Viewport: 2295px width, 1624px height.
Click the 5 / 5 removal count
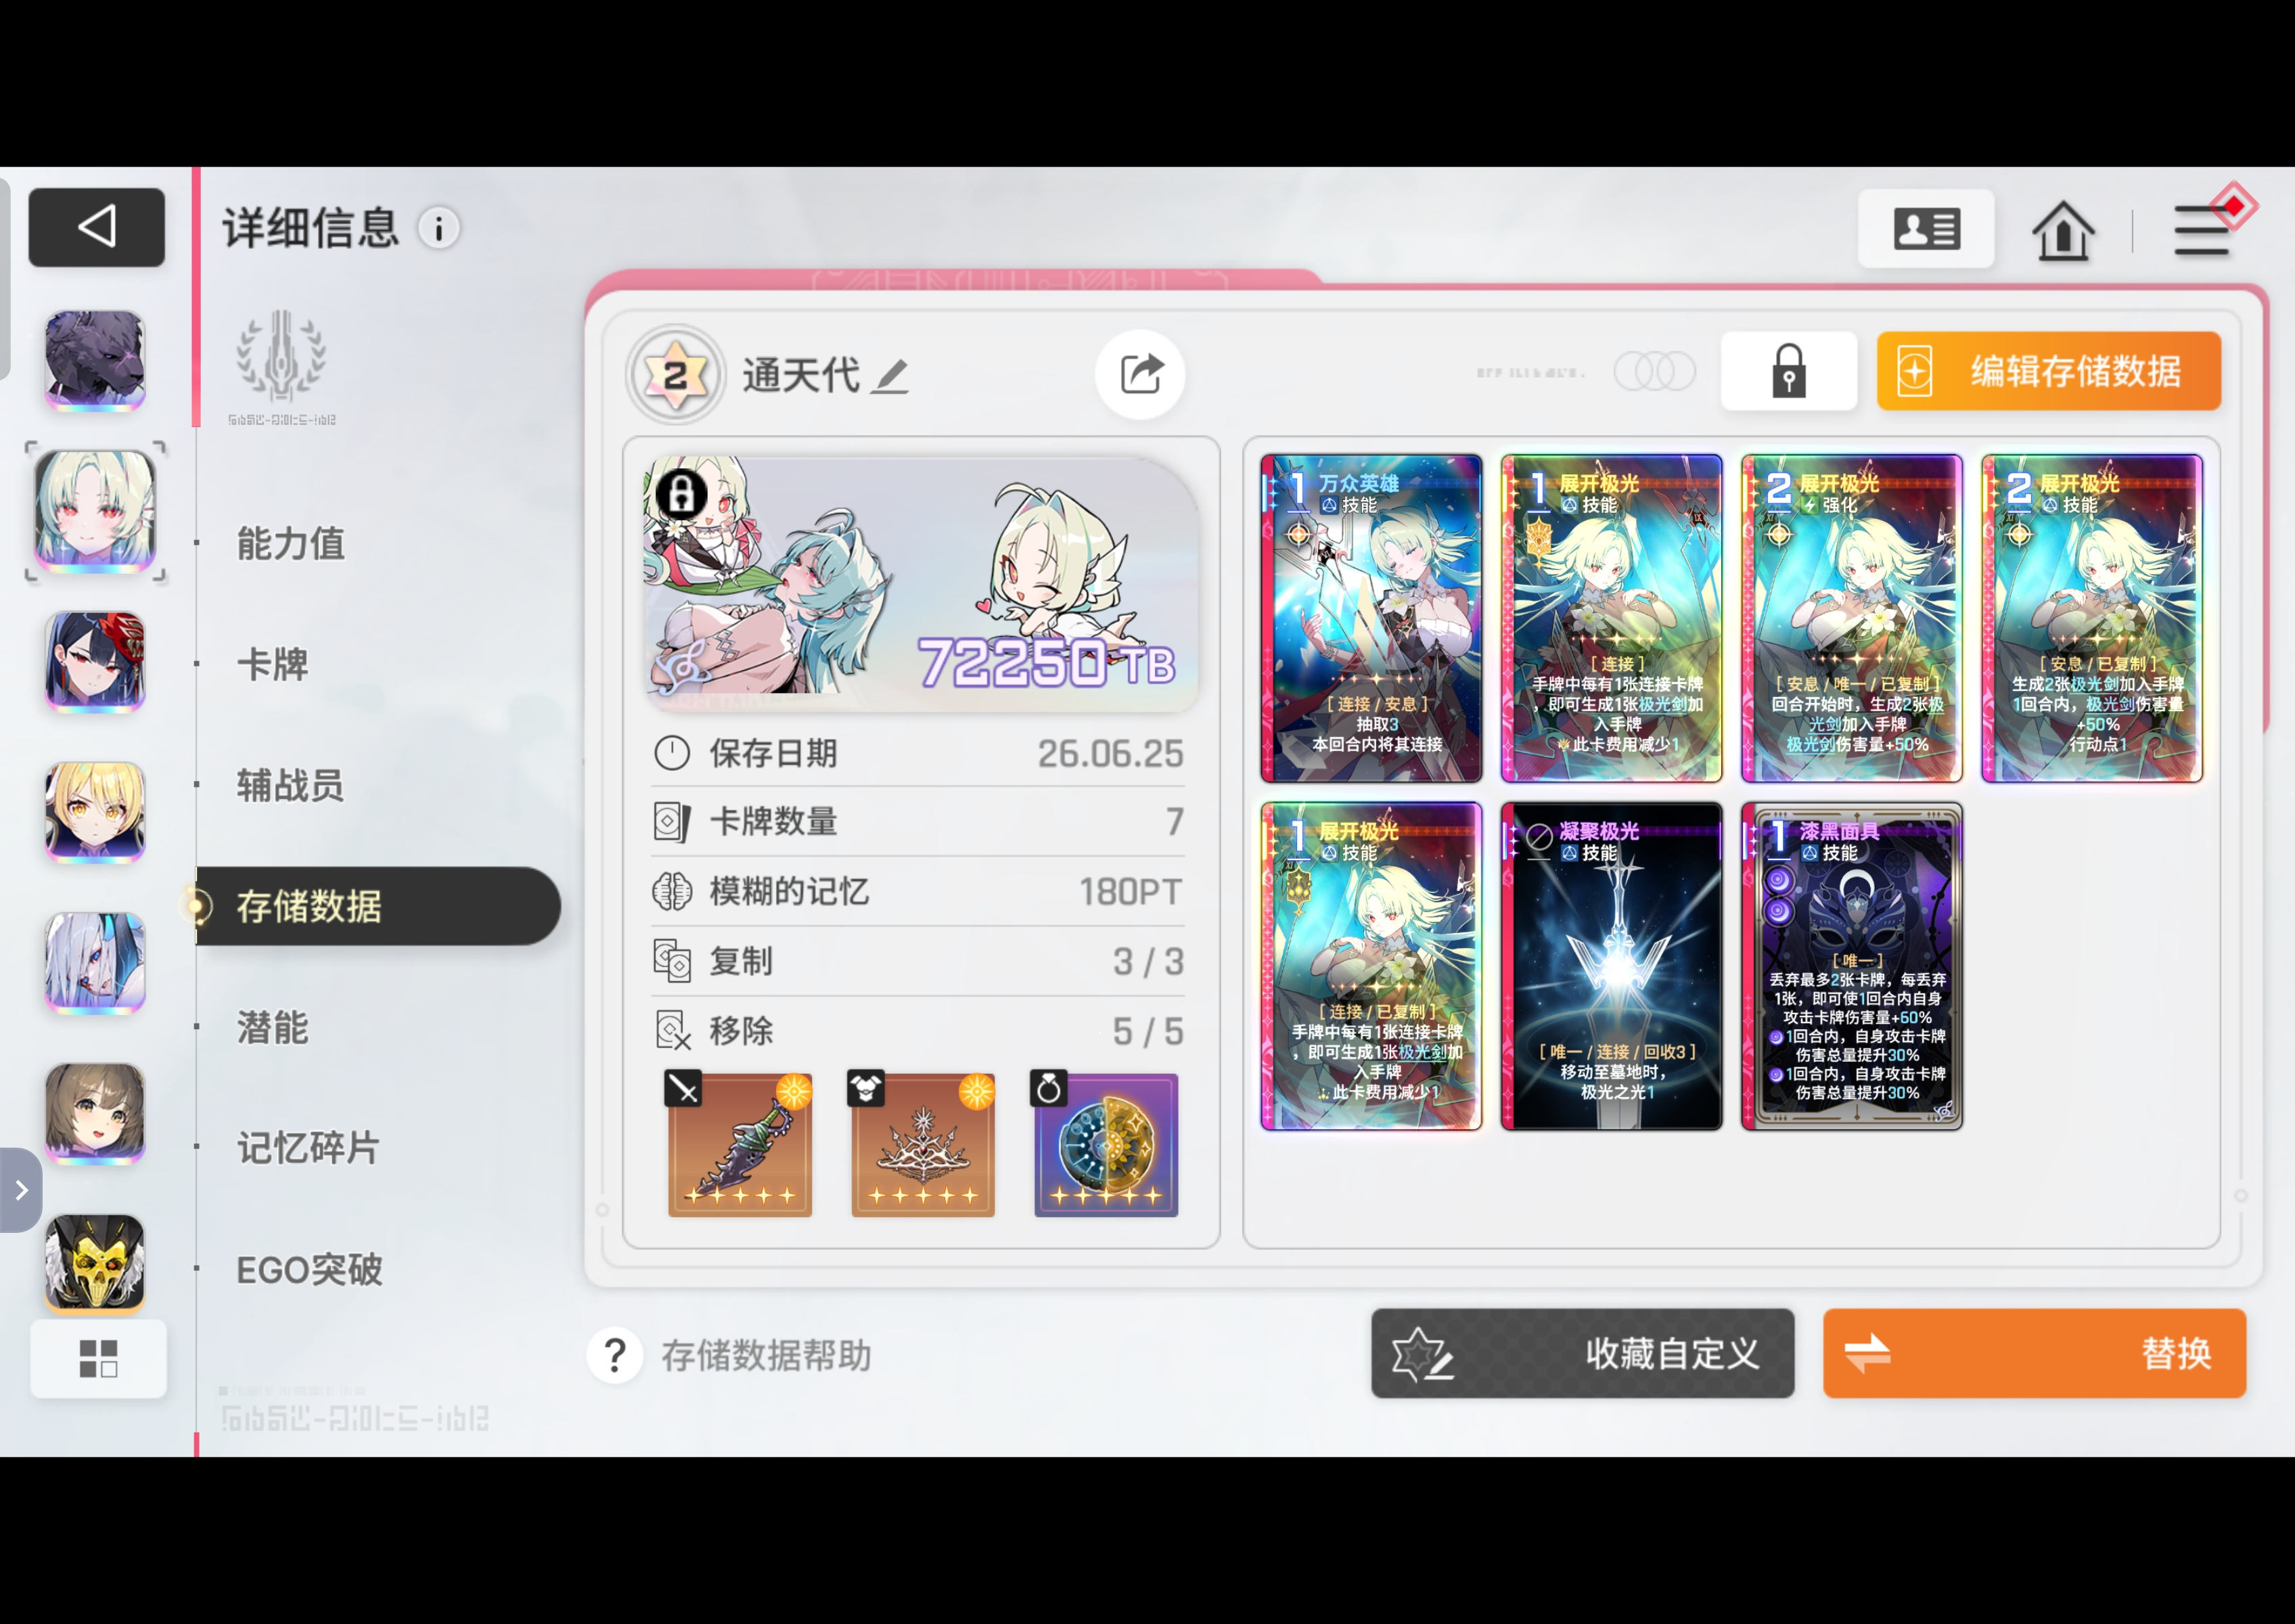tap(1148, 1031)
